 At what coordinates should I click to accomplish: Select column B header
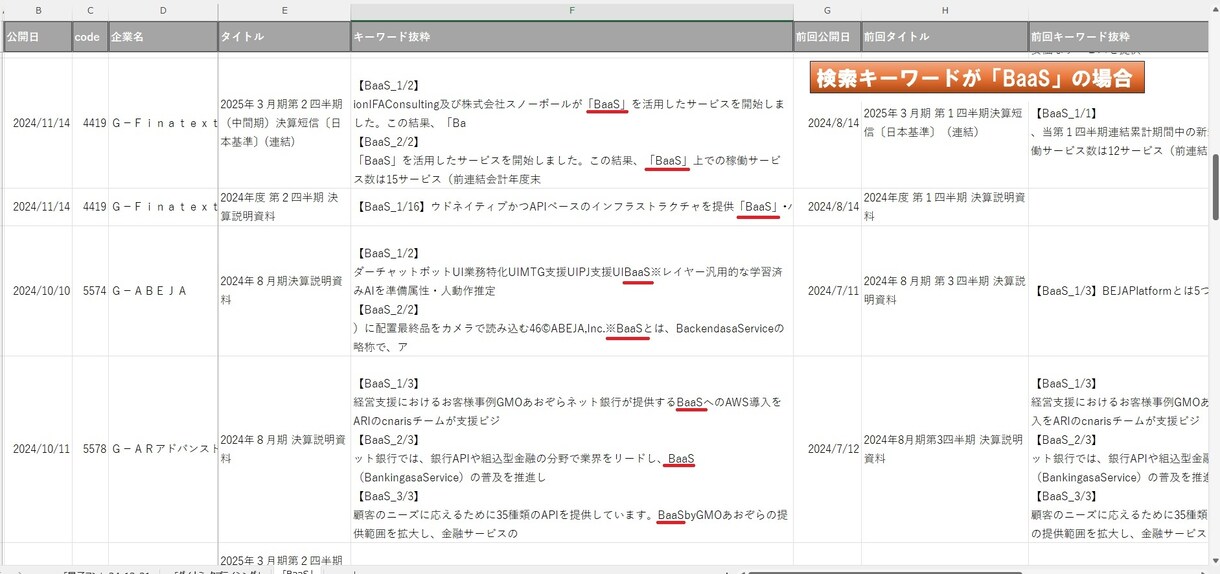click(x=38, y=10)
